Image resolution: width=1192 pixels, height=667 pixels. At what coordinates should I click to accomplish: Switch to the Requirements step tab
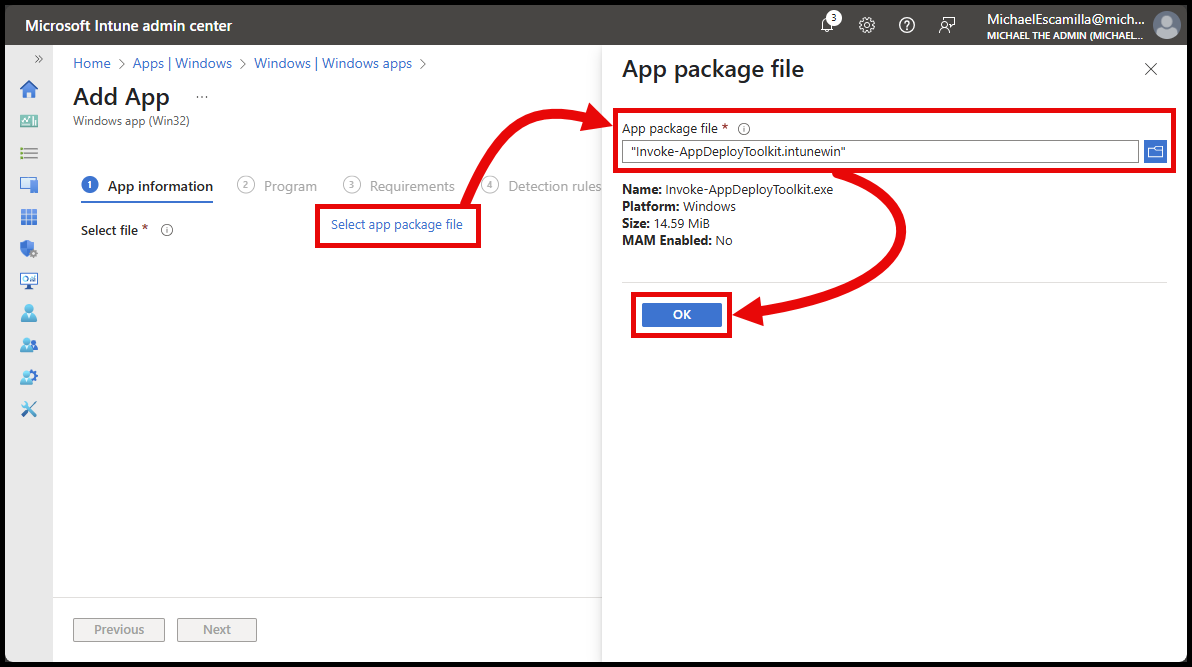point(400,186)
